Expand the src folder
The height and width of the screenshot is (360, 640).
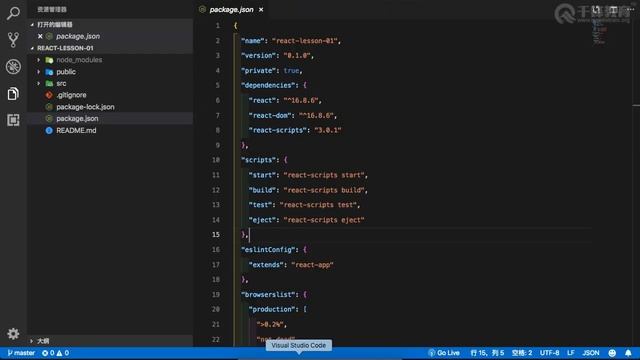(x=39, y=83)
